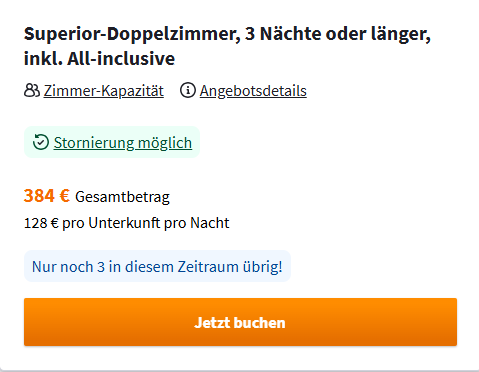The height and width of the screenshot is (372, 479).
Task: Book the room with Jetzt buchen
Action: tap(240, 322)
